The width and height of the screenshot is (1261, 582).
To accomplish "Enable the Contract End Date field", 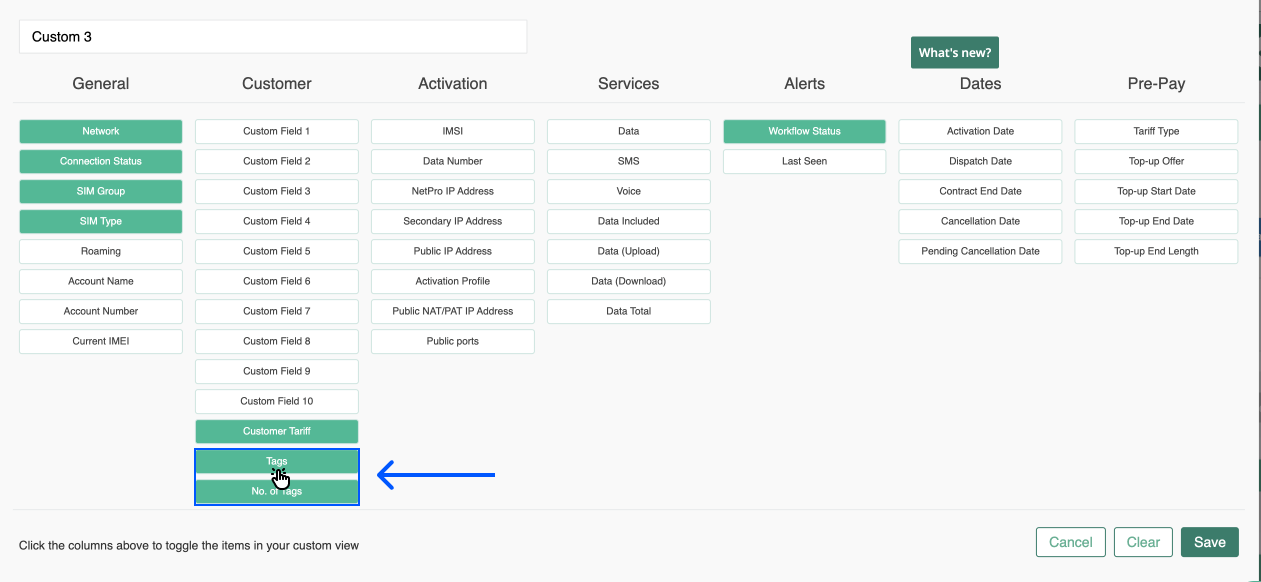I will (x=980, y=191).
